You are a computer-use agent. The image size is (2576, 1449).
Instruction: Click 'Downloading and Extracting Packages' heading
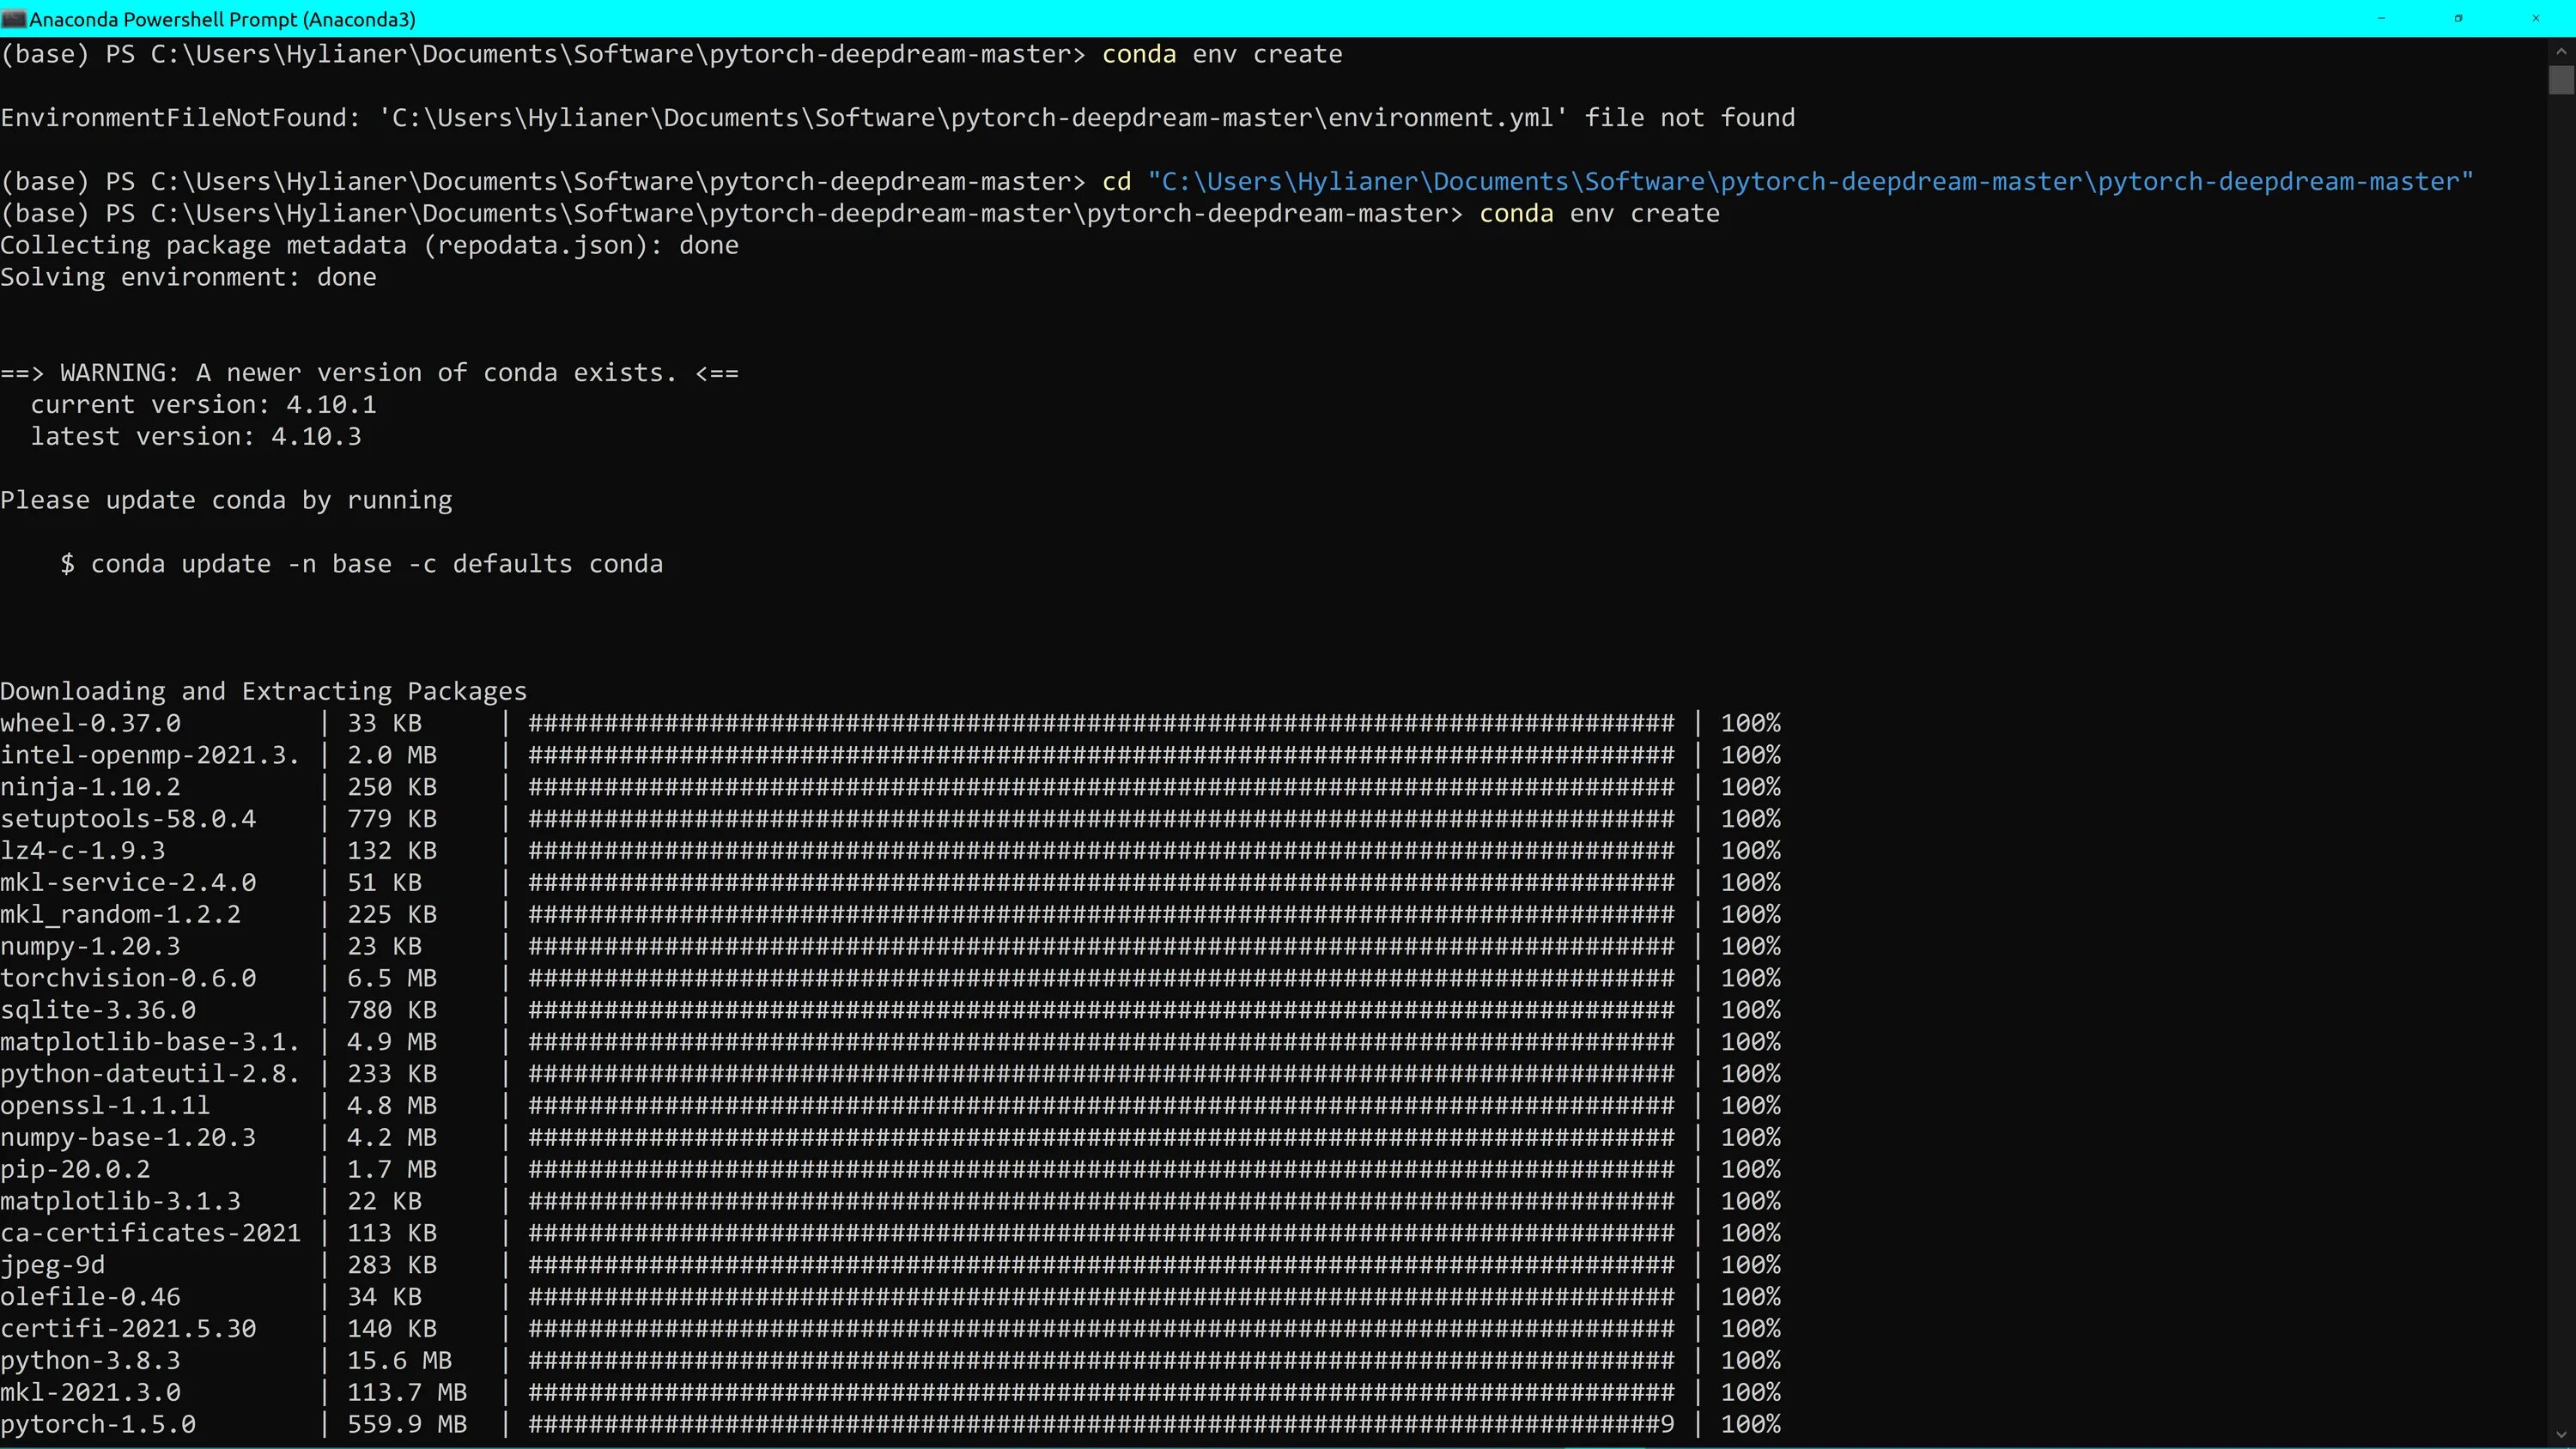click(263, 691)
